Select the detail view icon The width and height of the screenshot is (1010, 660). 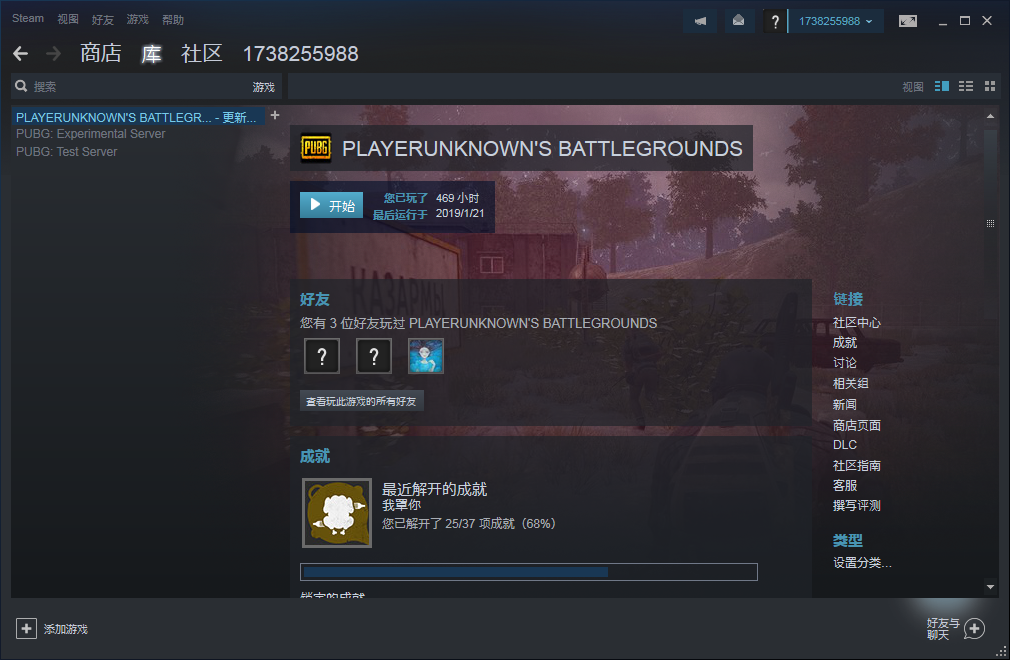(x=942, y=86)
